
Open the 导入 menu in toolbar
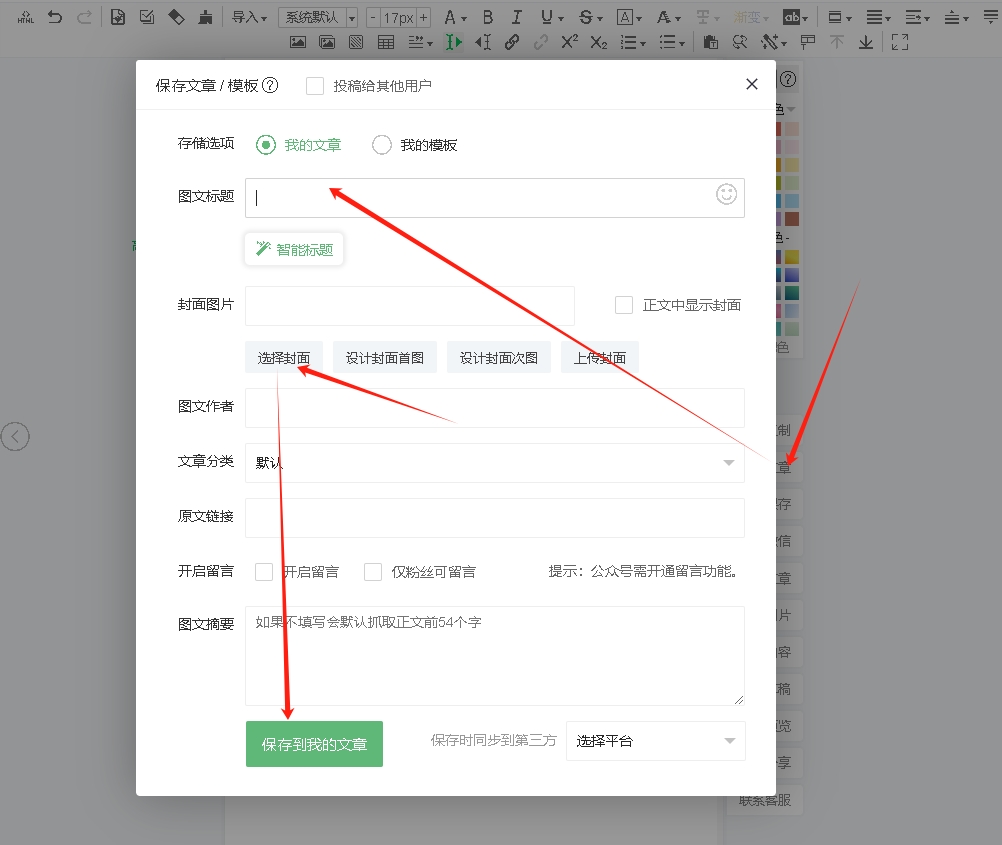pos(249,17)
